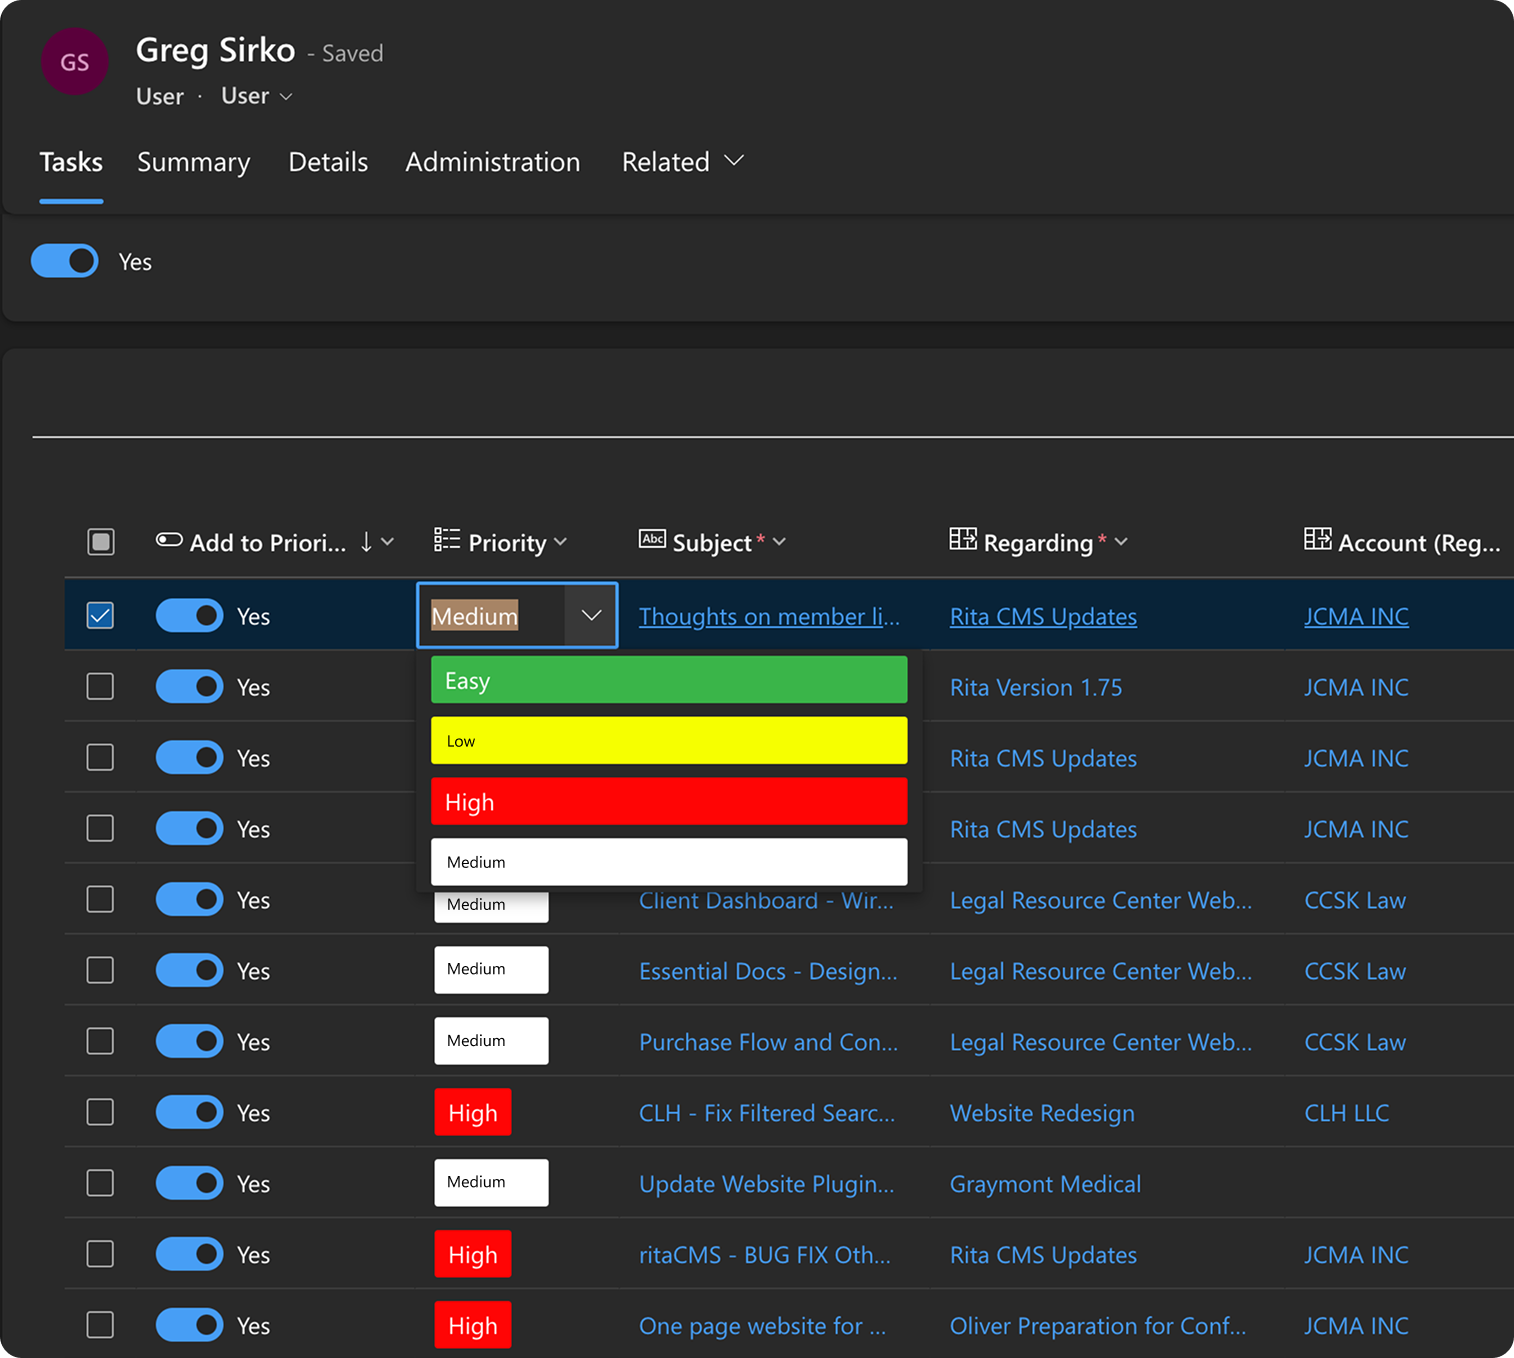Click the Priority column option-set icon
Screen dimensions: 1514x1358
446,541
